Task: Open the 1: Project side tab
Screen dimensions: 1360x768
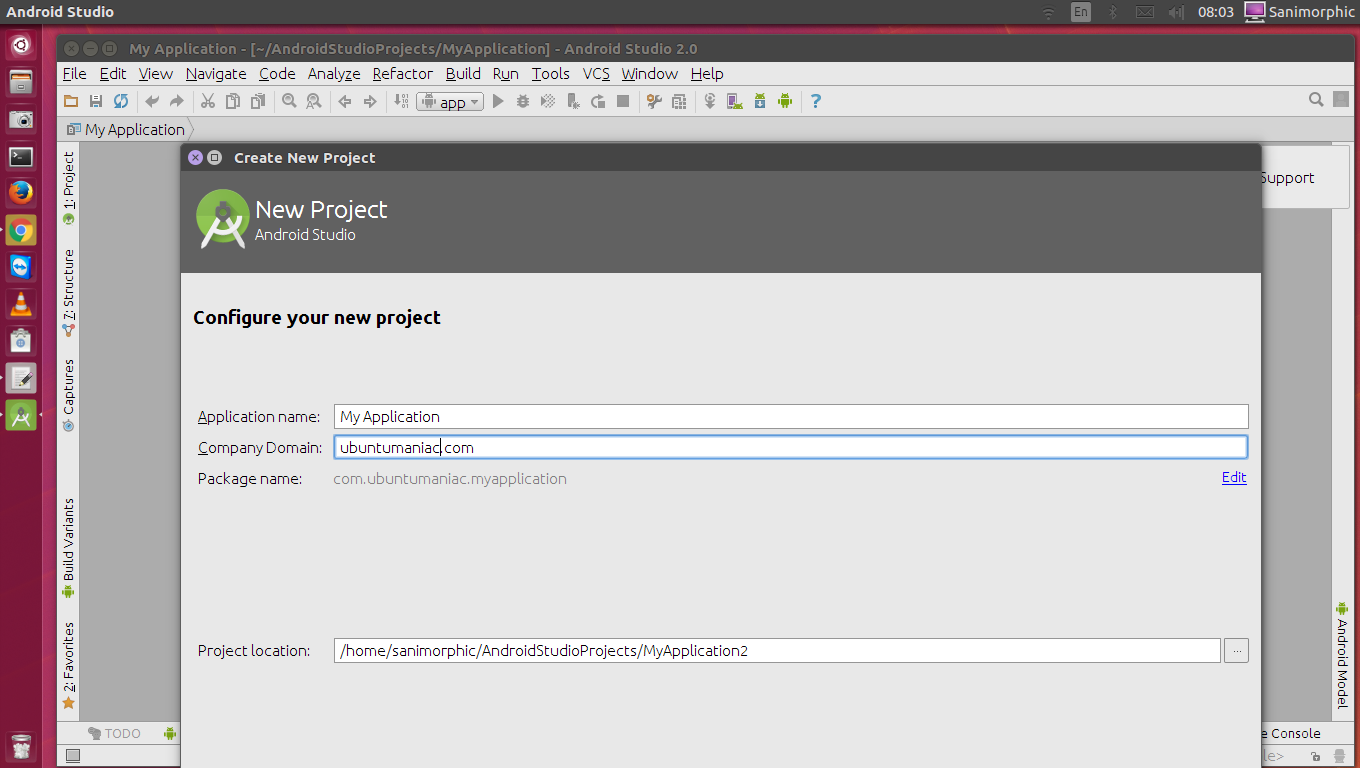Action: pos(68,188)
